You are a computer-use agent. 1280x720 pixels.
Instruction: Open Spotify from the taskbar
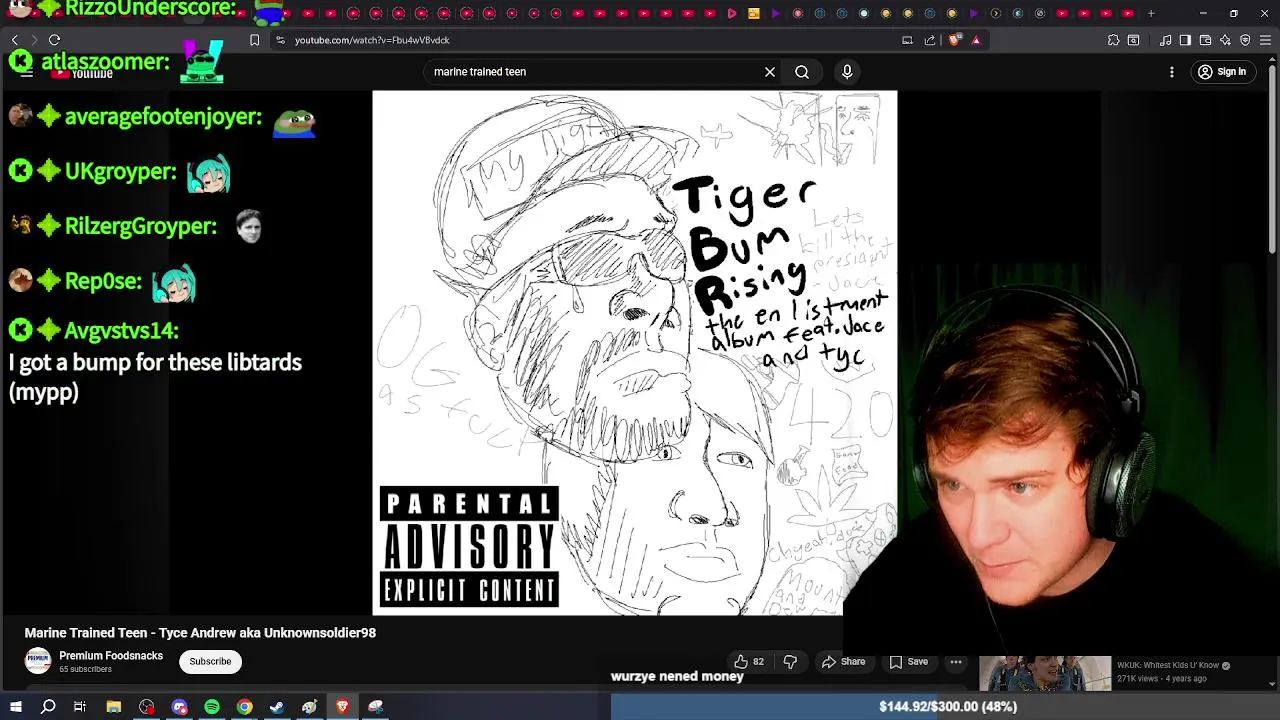(x=212, y=707)
